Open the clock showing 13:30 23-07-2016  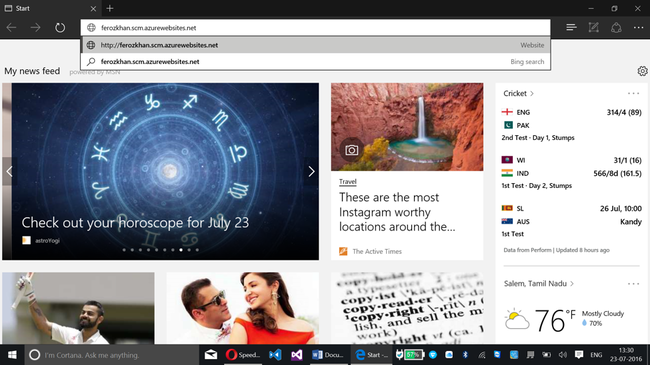click(626, 355)
